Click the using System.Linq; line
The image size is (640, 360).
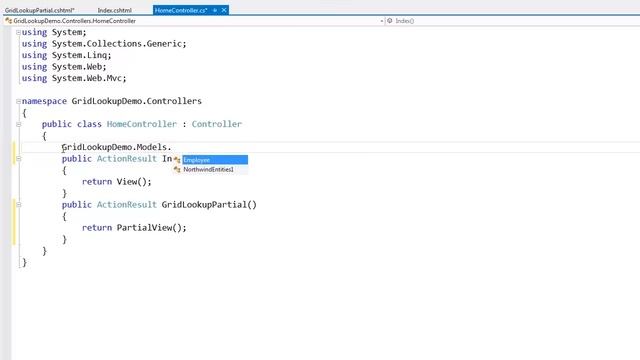(66, 55)
